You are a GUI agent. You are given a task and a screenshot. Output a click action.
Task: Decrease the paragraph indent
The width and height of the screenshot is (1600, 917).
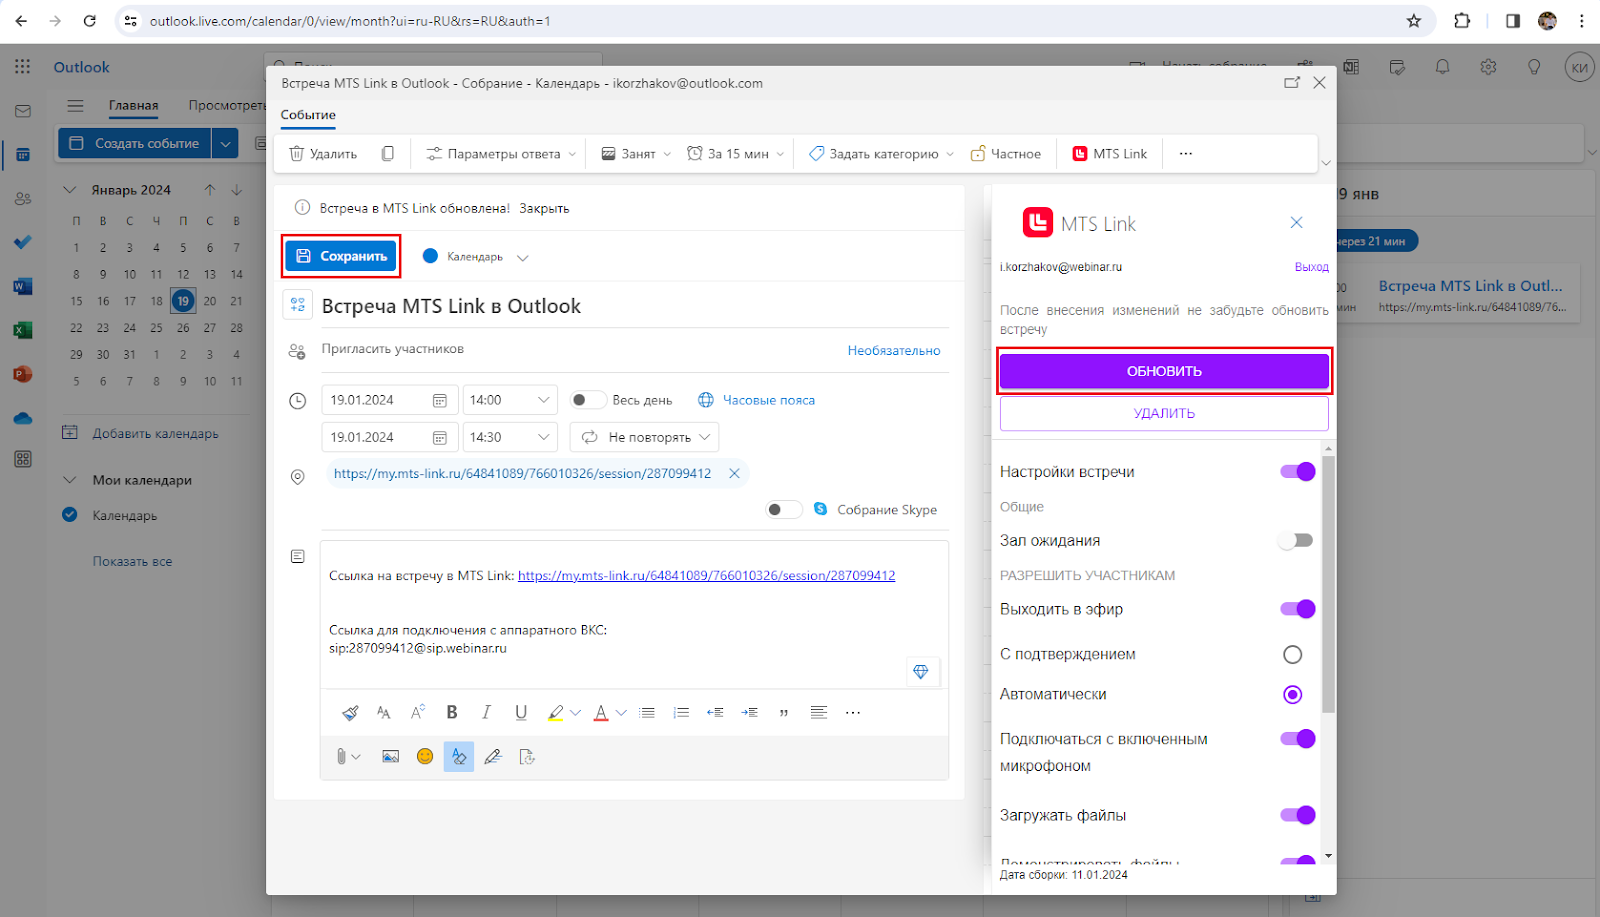click(x=715, y=713)
